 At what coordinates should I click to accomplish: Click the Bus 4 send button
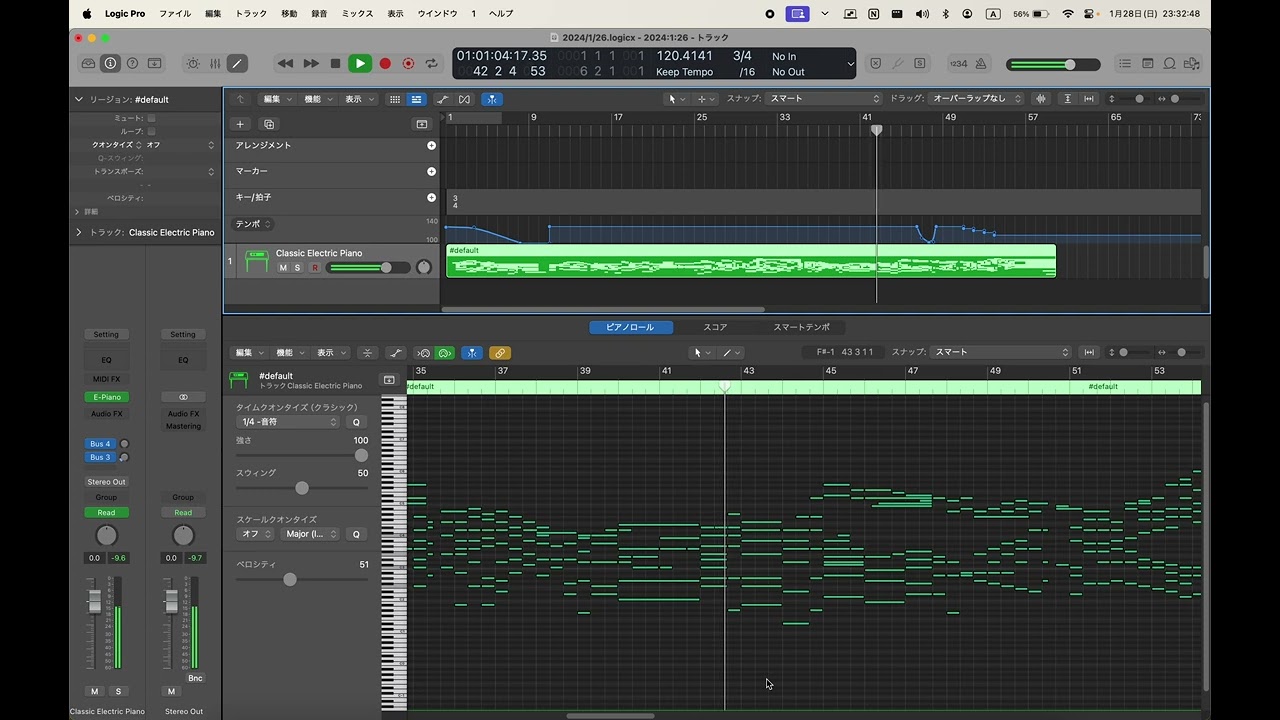[x=100, y=444]
